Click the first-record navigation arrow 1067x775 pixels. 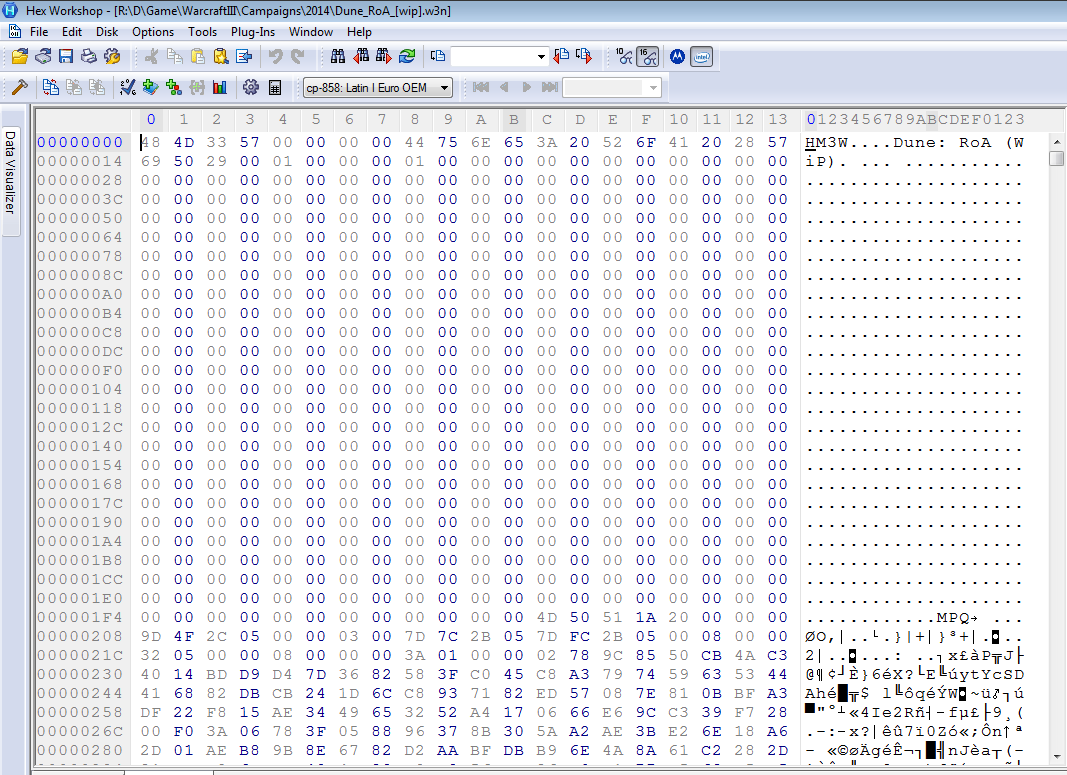point(480,87)
